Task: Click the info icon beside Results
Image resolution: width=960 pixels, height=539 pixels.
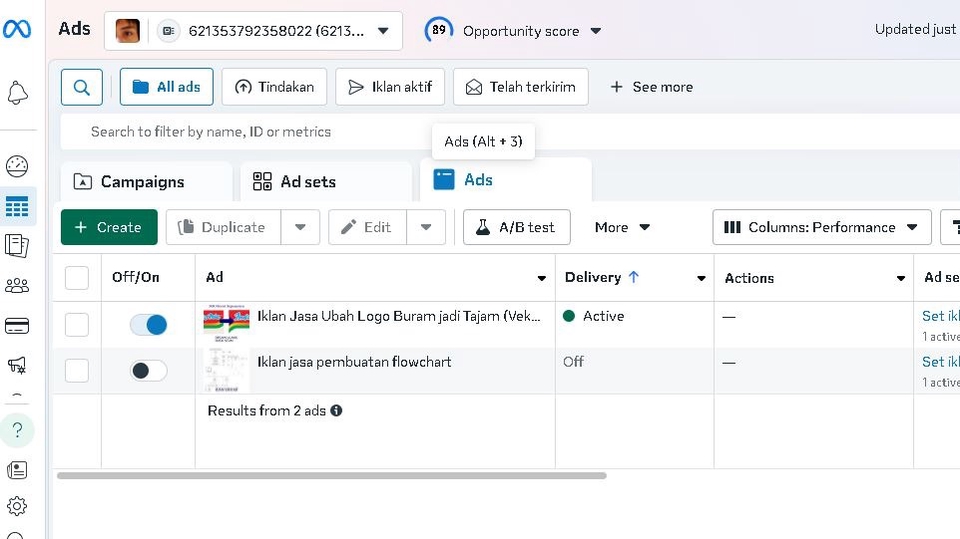Action: click(336, 410)
